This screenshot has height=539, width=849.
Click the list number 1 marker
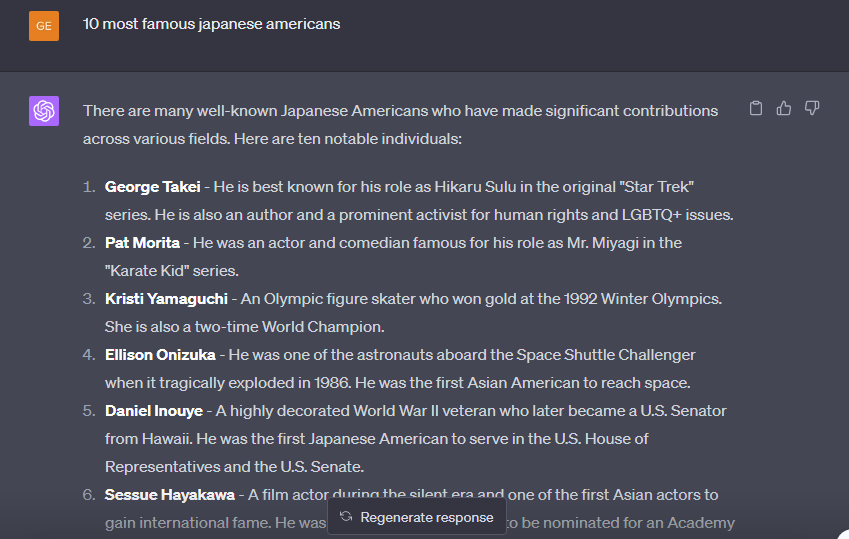[x=89, y=187]
